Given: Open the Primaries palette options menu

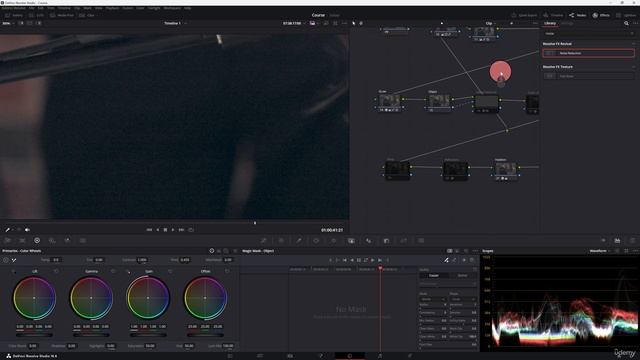Looking at the screenshot, I should (235, 251).
